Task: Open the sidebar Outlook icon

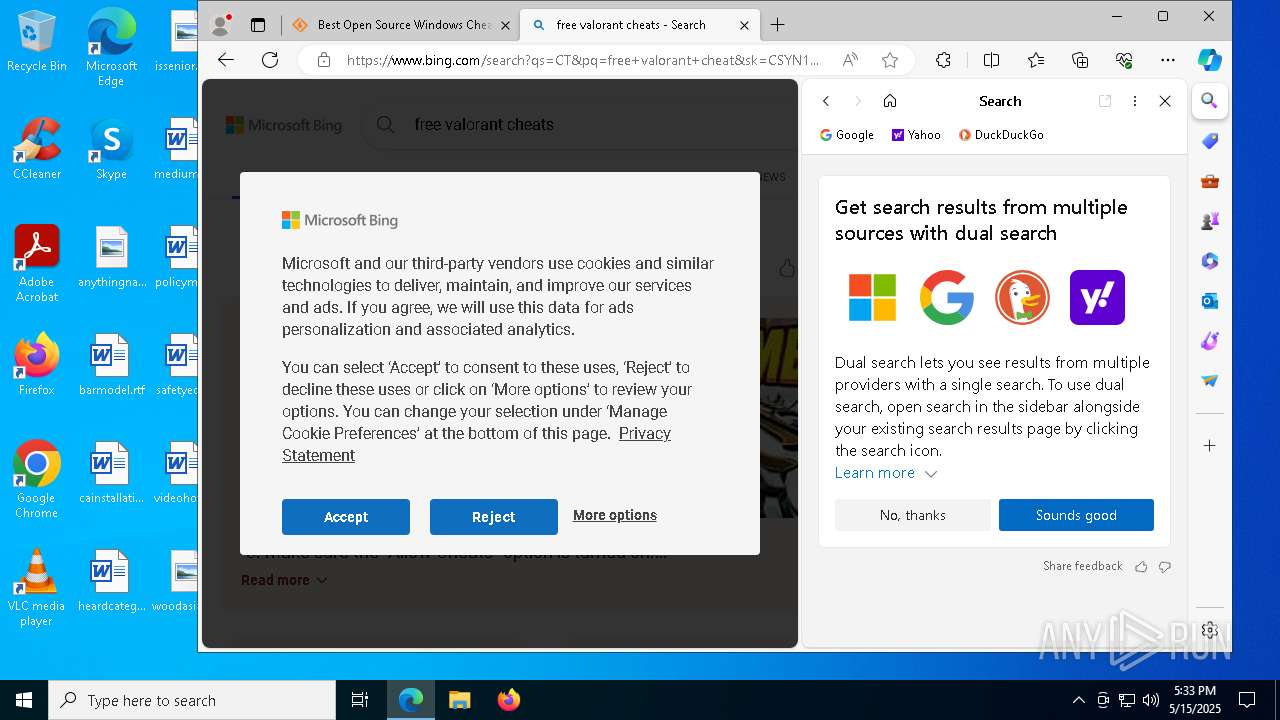Action: [x=1210, y=301]
